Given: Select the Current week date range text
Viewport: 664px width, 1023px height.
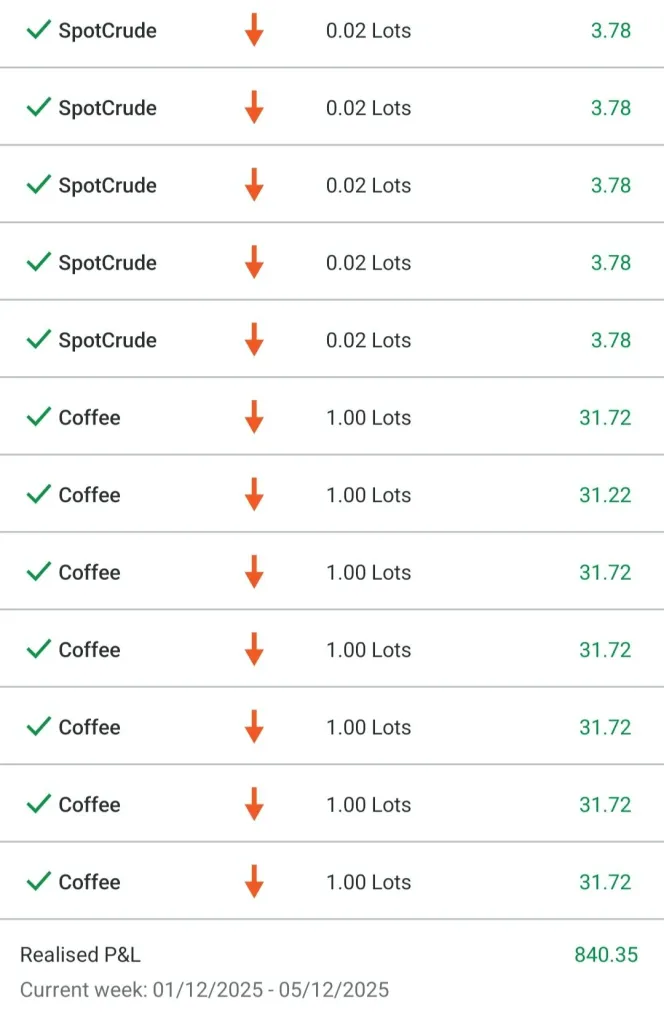Looking at the screenshot, I should [x=204, y=990].
